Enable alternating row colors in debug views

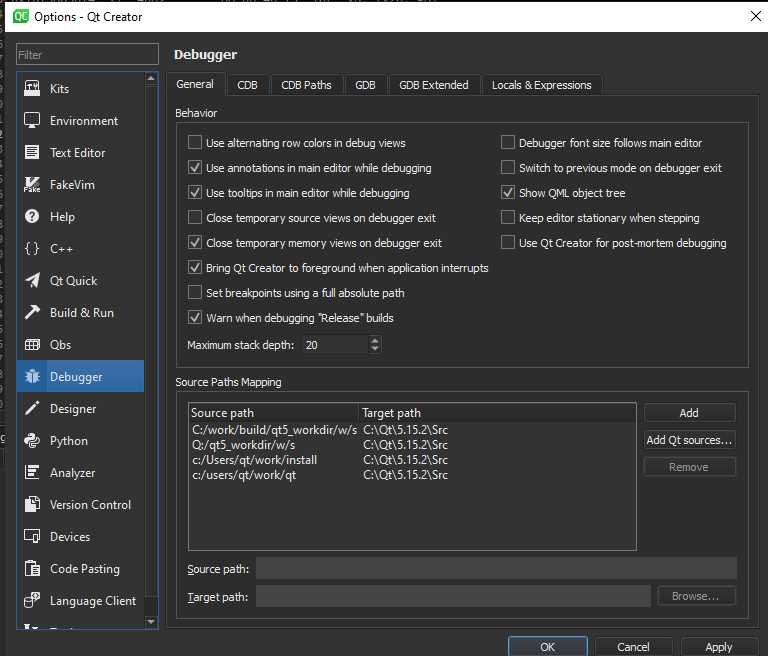point(196,143)
